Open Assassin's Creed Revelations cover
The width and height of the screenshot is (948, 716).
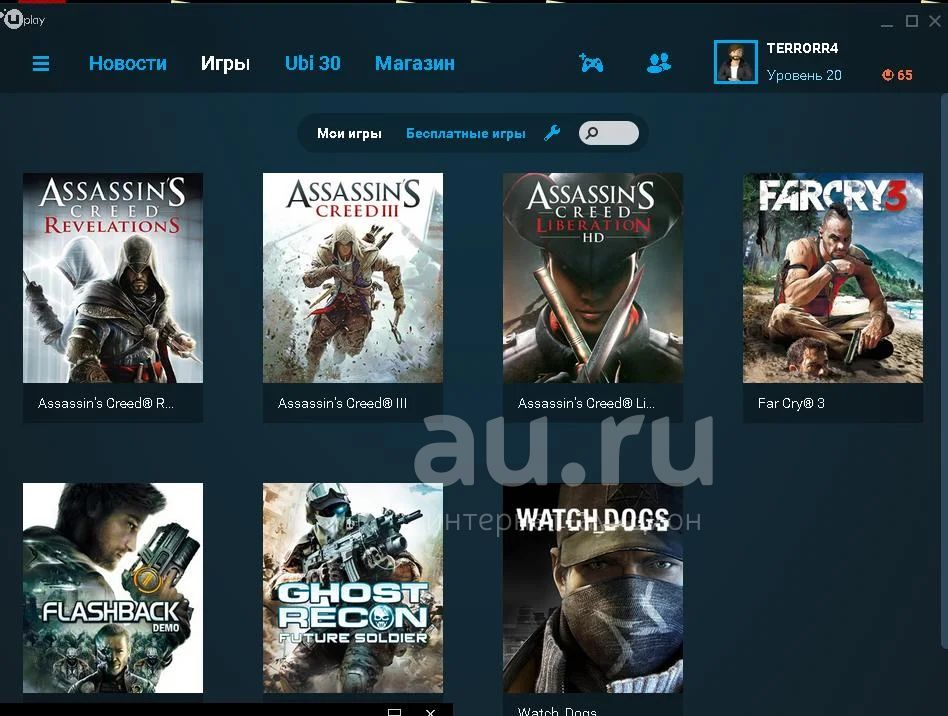113,278
